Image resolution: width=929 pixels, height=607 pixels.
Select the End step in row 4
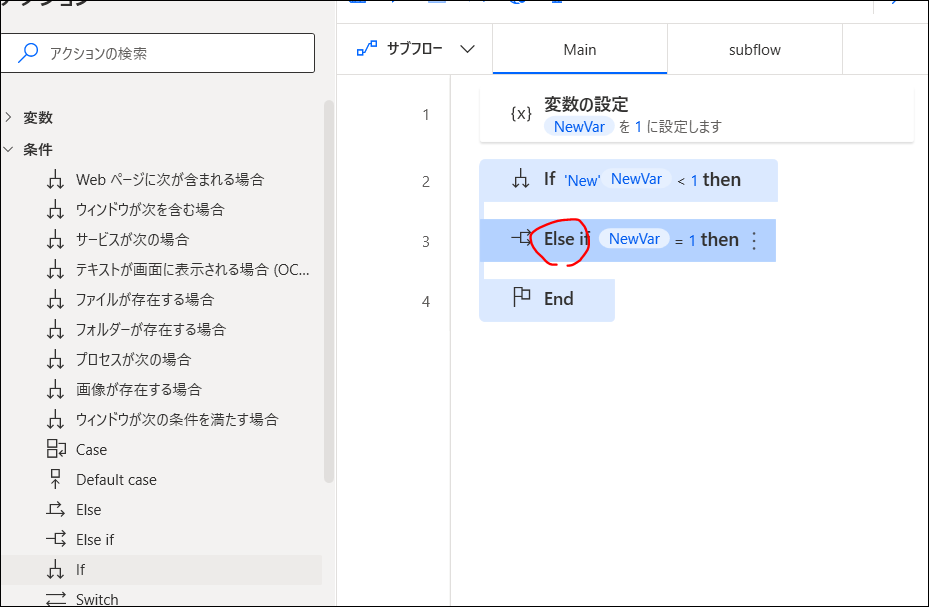click(547, 300)
